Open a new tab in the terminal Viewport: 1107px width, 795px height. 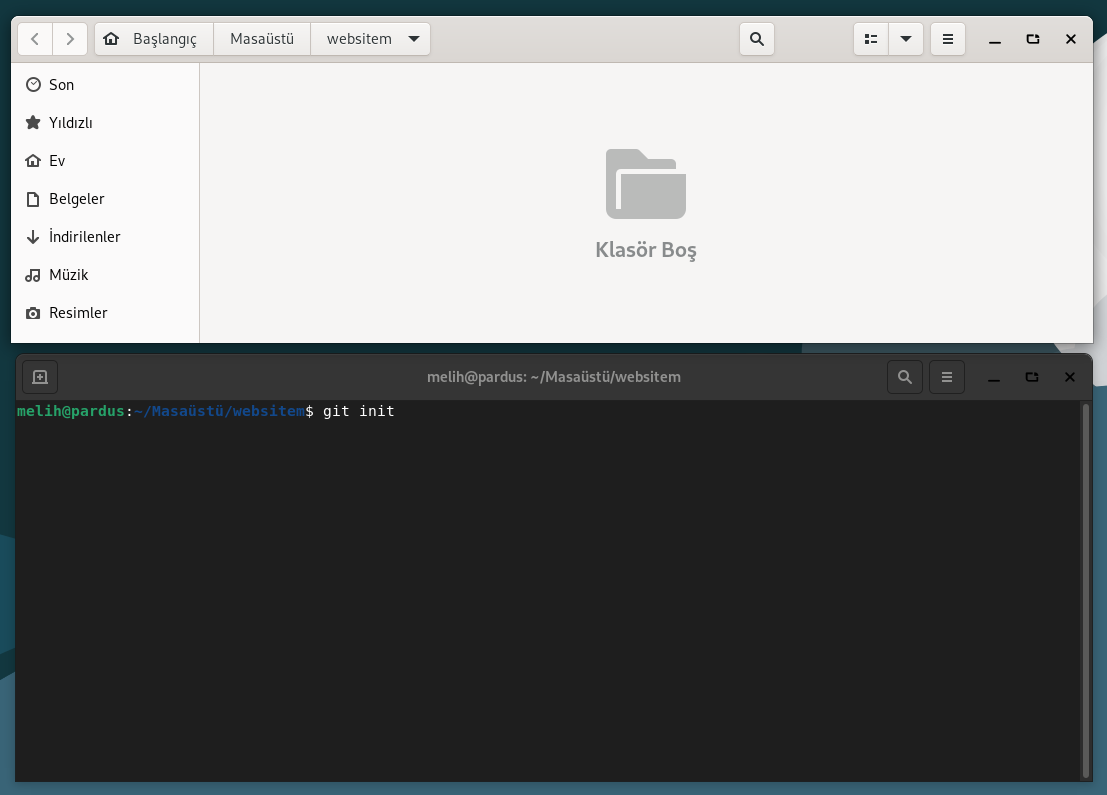coord(40,377)
